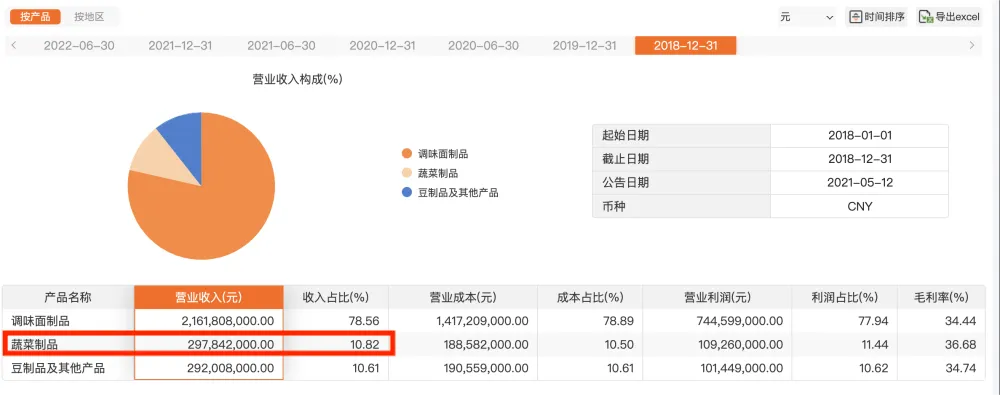The width and height of the screenshot is (1000, 395).
Task: Click the 时间排序 calendar icon
Action: (855, 17)
